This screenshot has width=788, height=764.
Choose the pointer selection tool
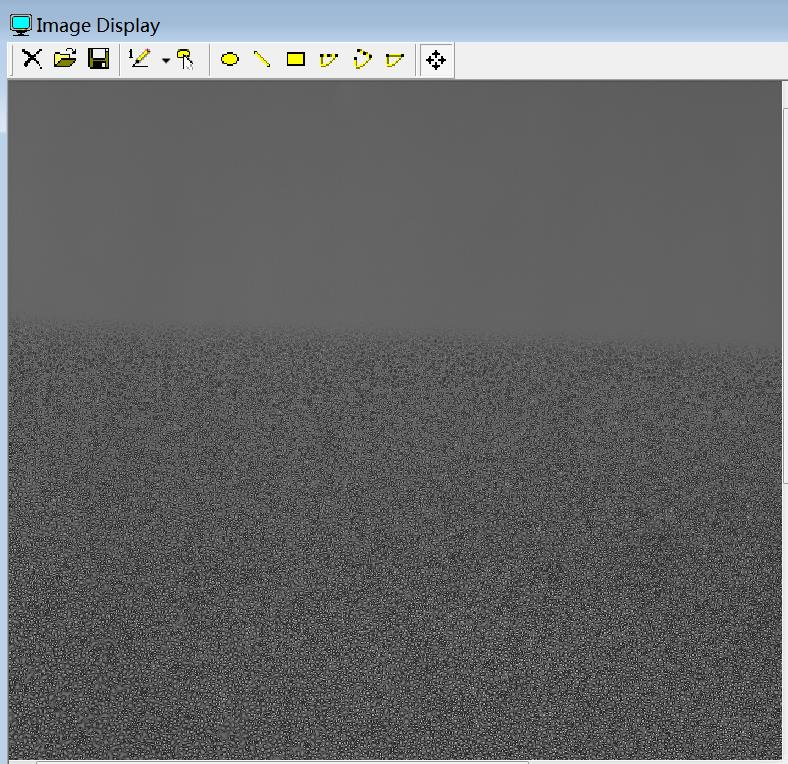point(185,59)
